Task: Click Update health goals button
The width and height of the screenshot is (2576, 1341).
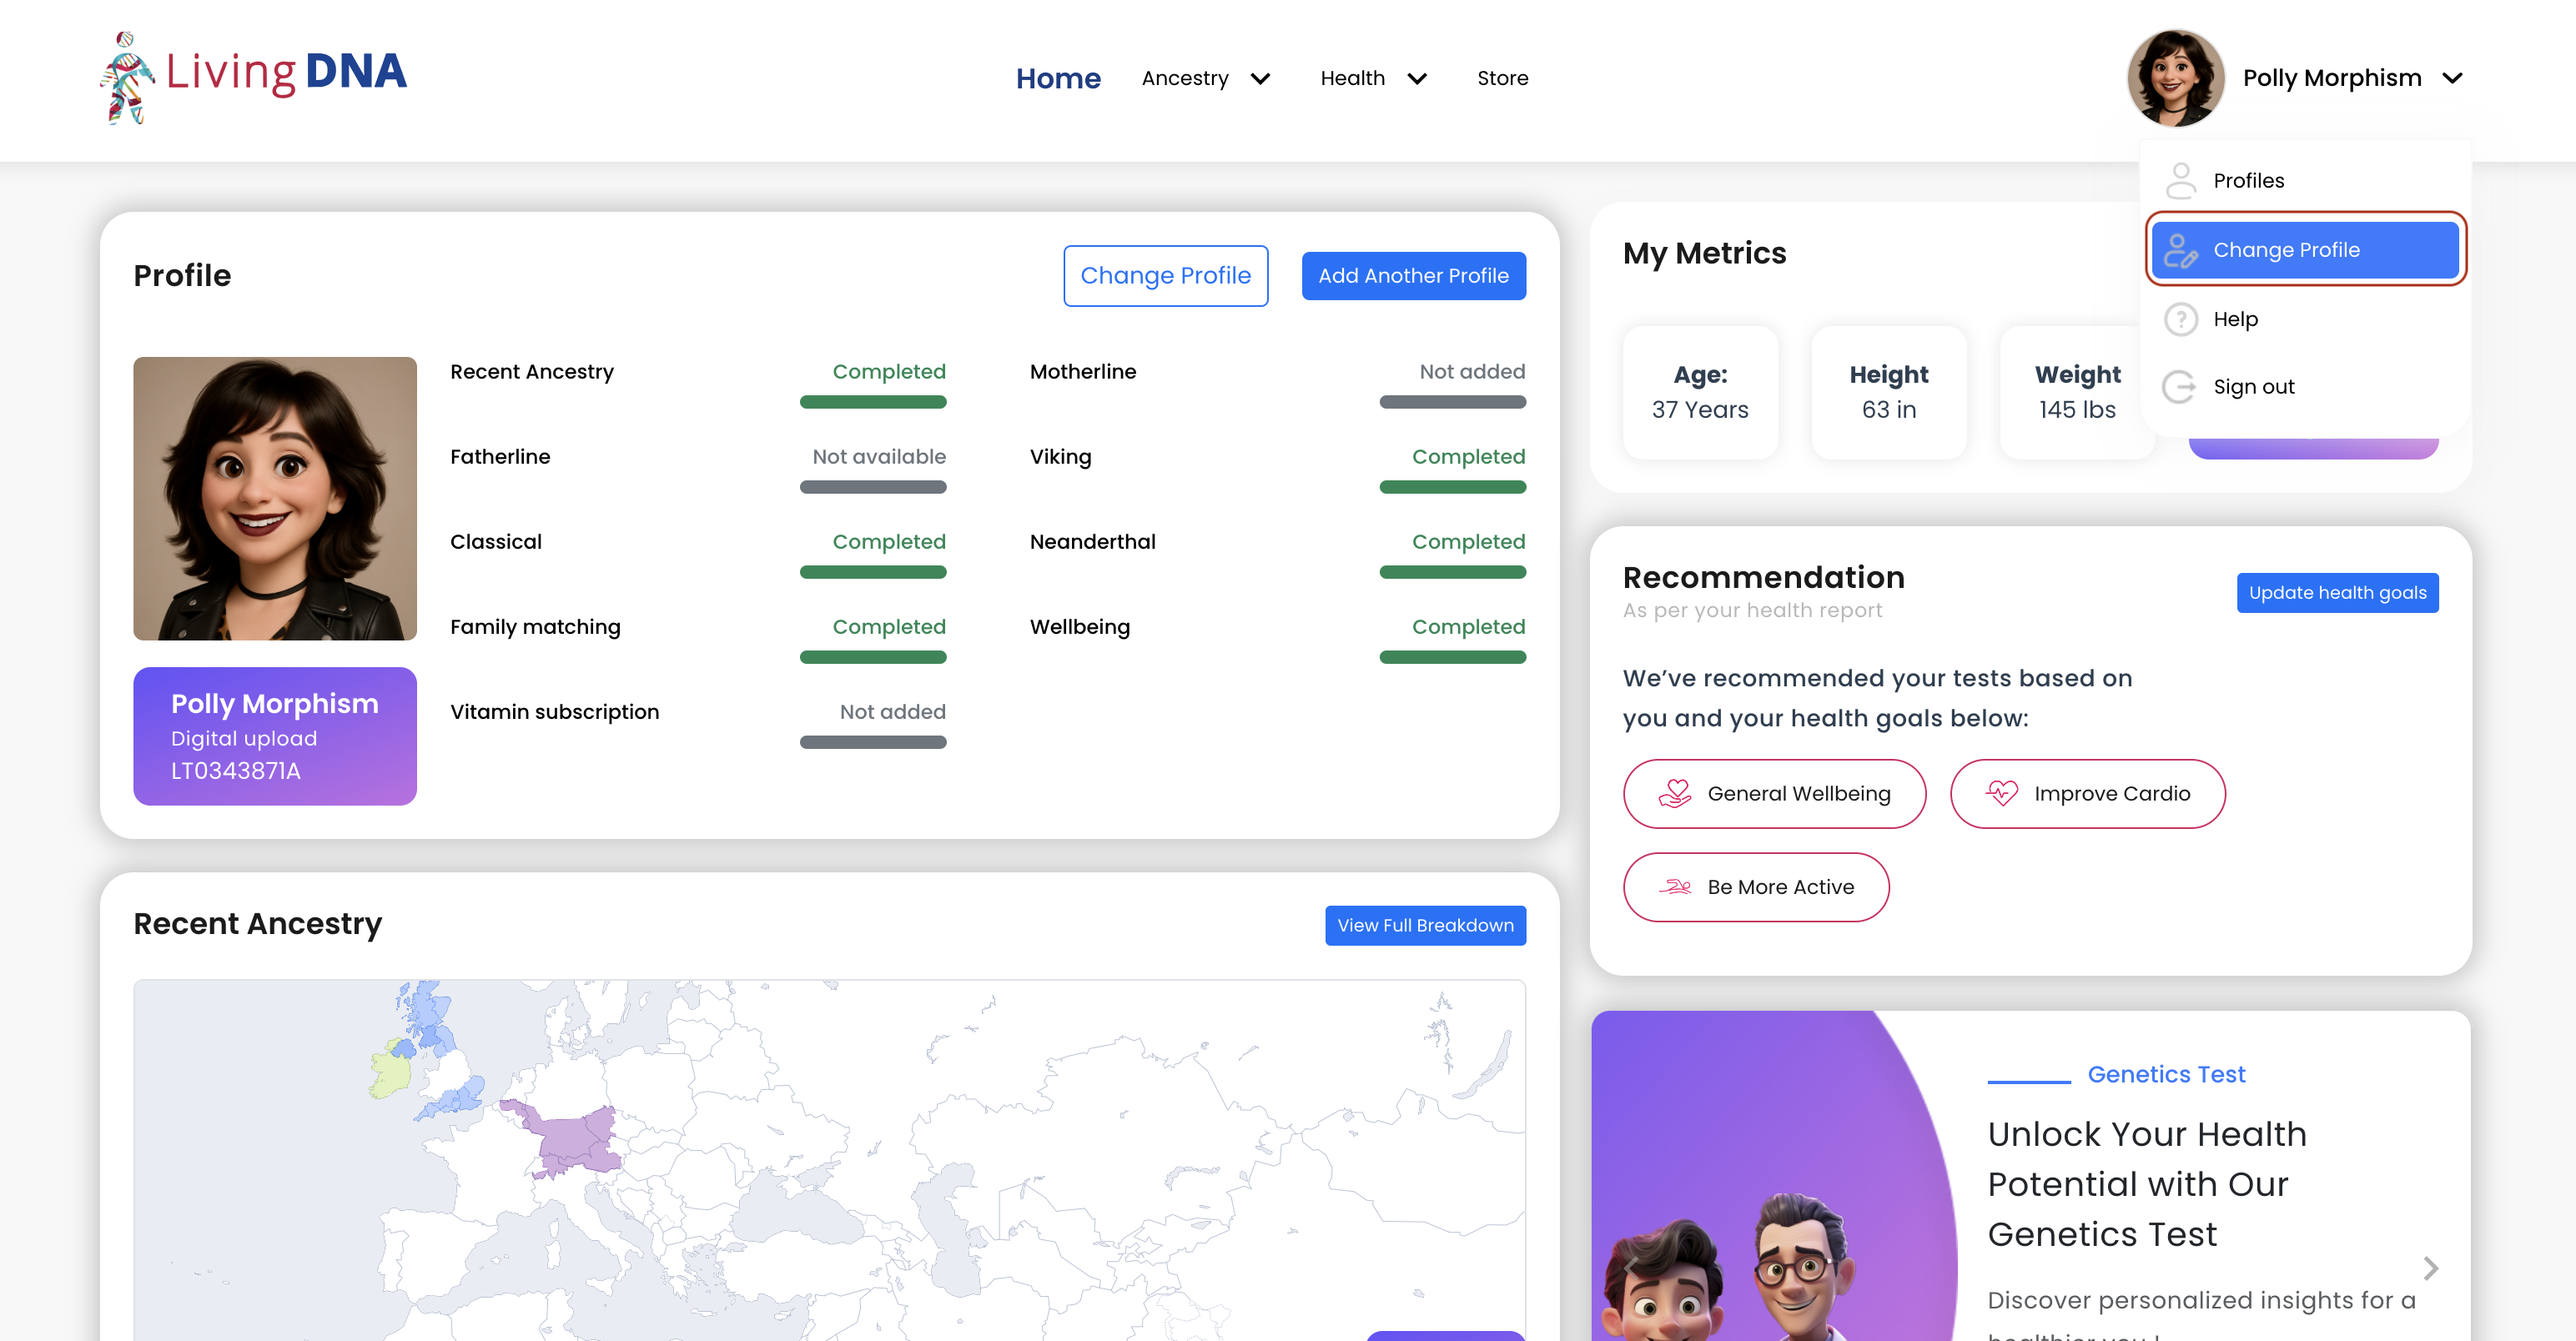Action: point(2337,593)
